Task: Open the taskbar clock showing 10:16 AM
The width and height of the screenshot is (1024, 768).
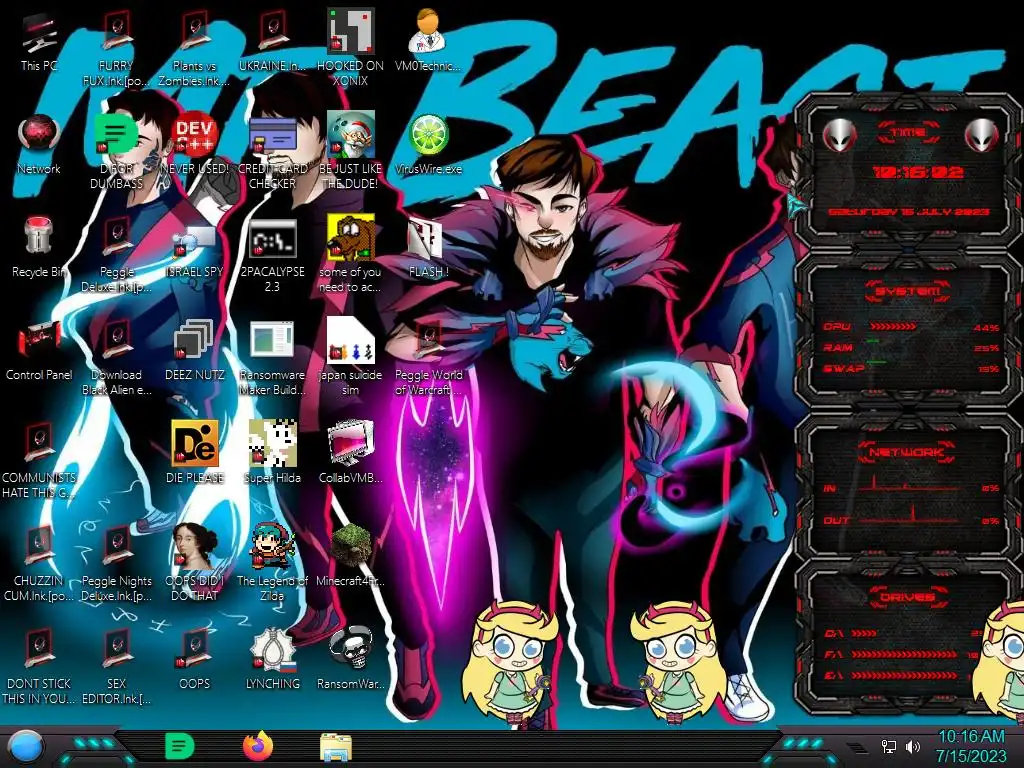Action: [x=972, y=746]
